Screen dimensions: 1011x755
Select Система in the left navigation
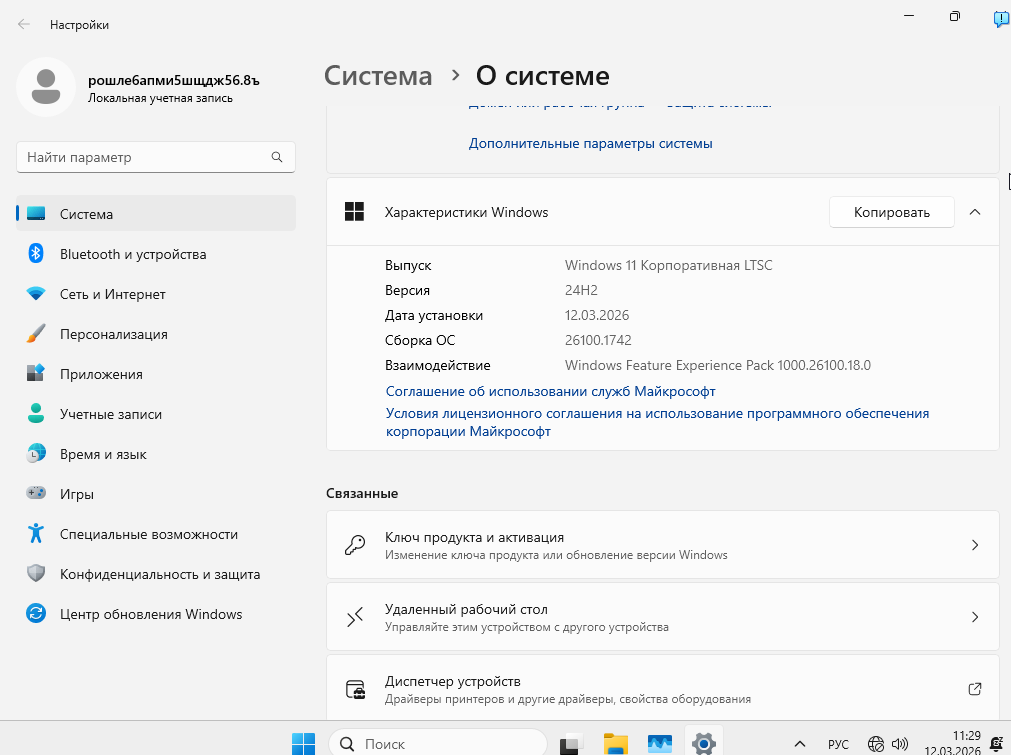(86, 214)
